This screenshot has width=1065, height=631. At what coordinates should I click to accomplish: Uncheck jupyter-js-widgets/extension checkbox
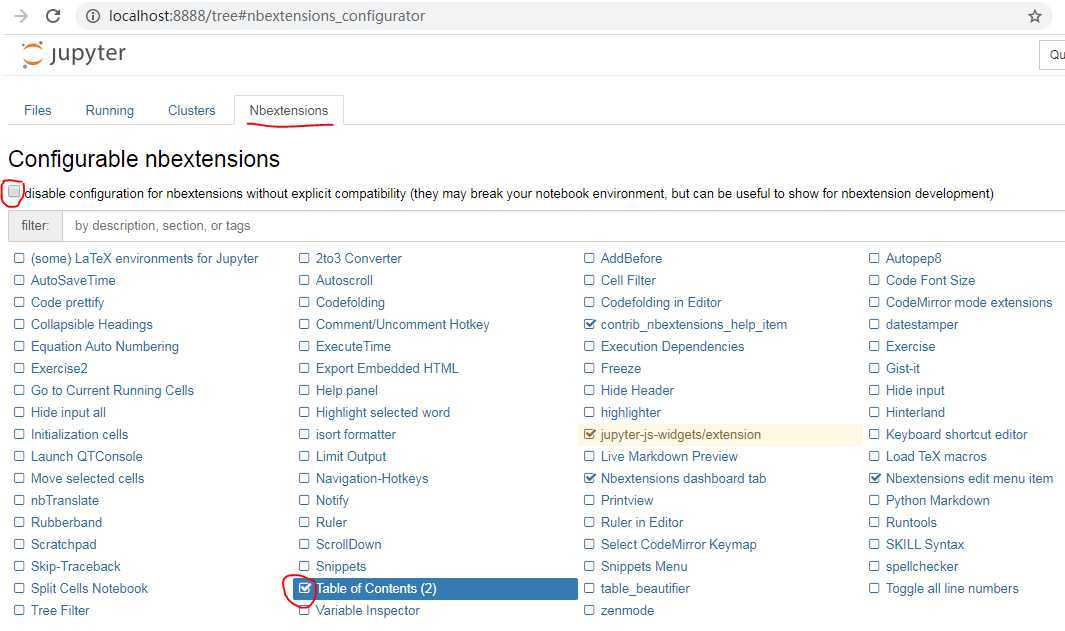[x=590, y=434]
